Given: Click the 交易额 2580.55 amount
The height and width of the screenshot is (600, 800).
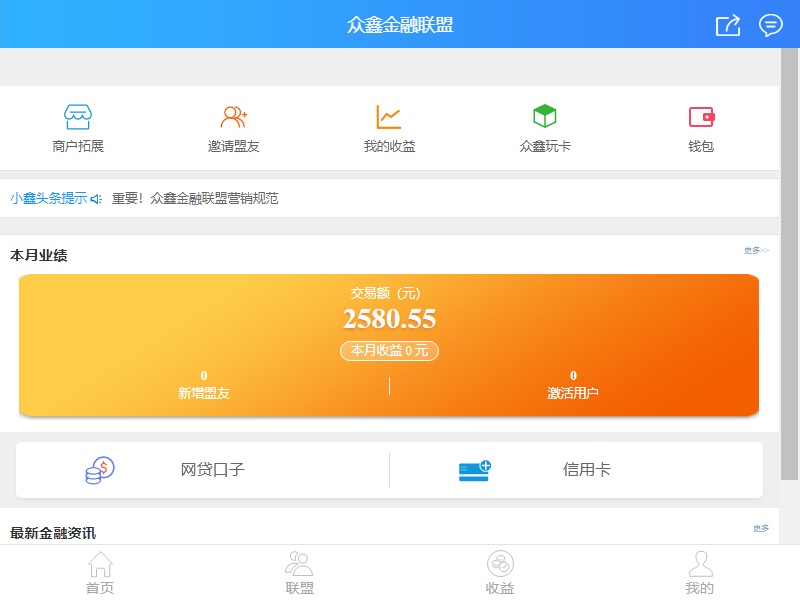Looking at the screenshot, I should [x=389, y=319].
